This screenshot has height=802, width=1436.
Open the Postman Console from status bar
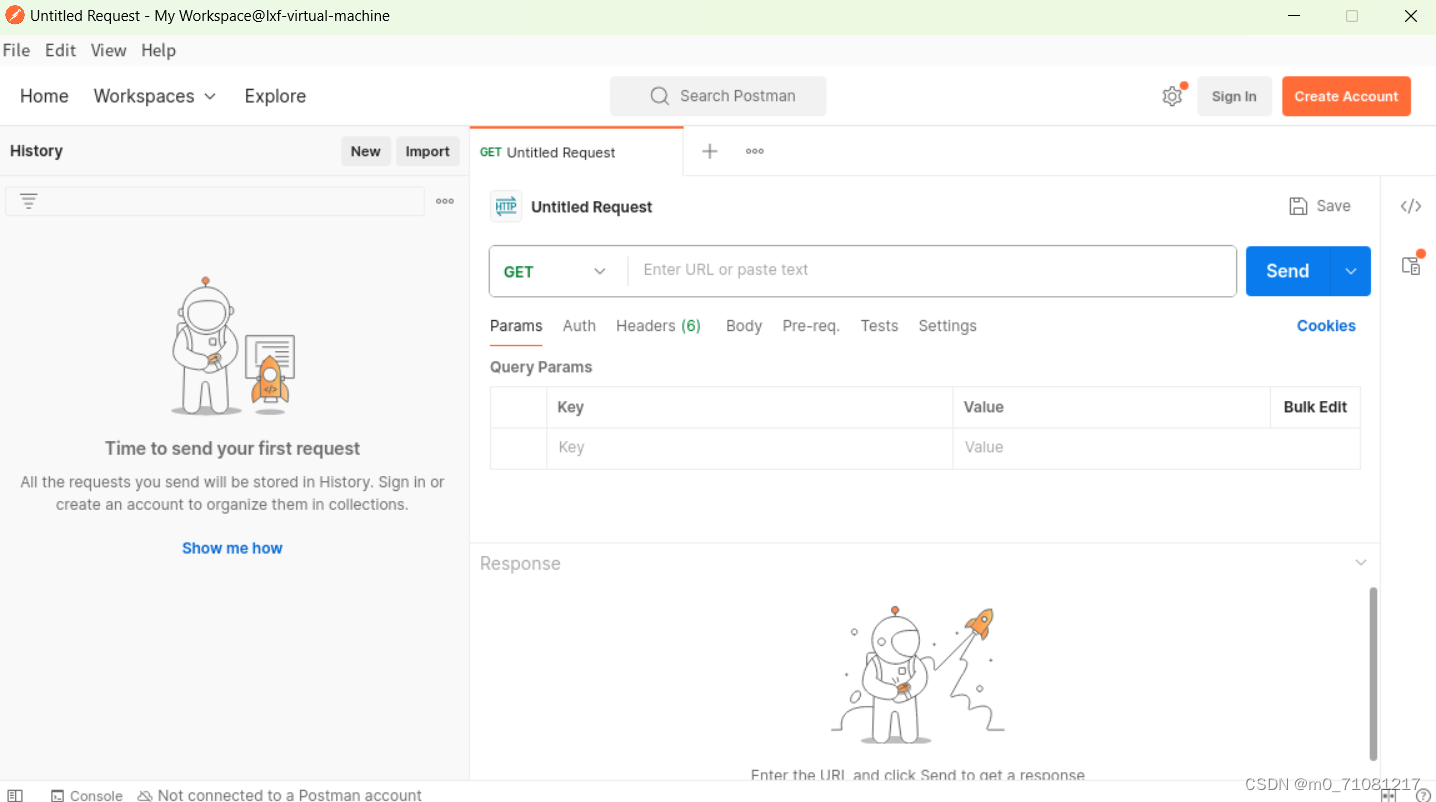87,795
